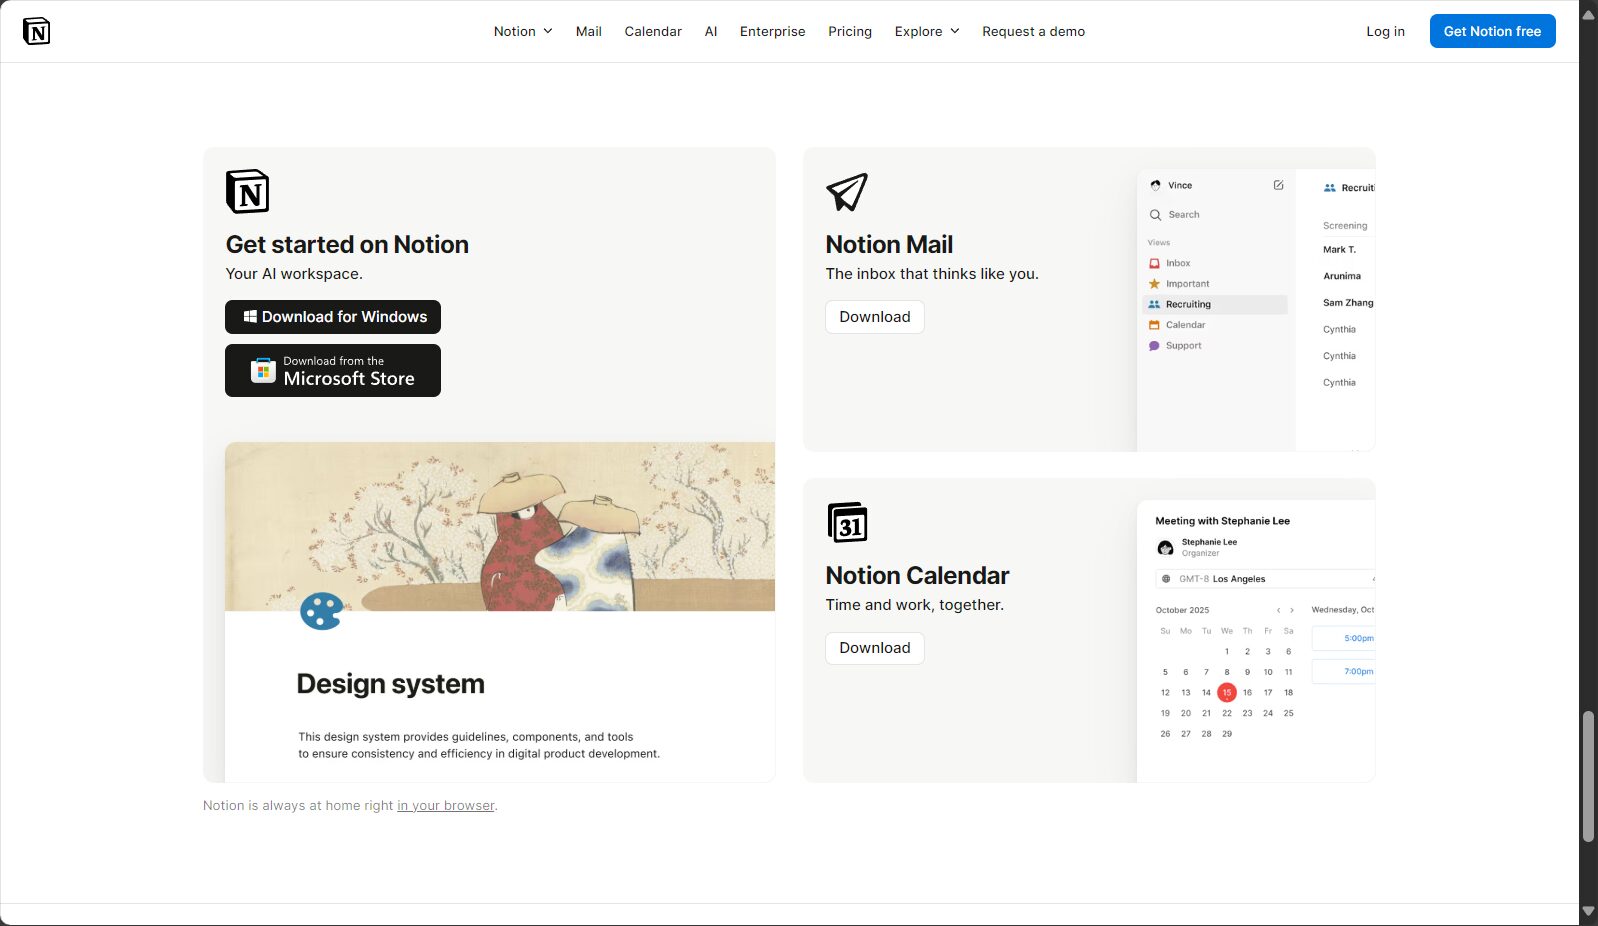The image size is (1598, 926).
Task: Expand the Notion dropdown in the navigation bar
Action: 523,31
